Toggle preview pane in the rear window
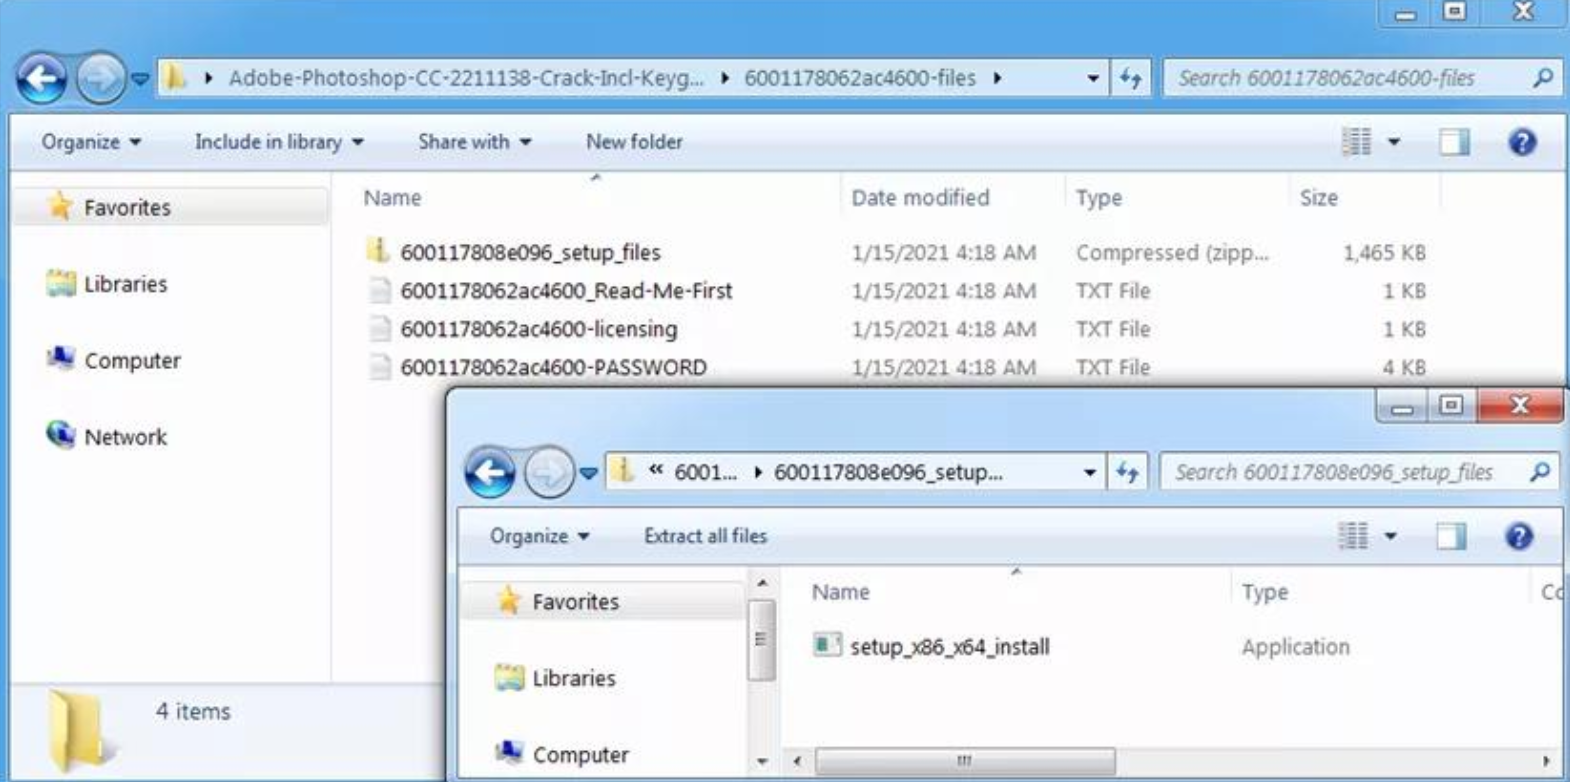Image resolution: width=1570 pixels, height=782 pixels. pyautogui.click(x=1454, y=142)
